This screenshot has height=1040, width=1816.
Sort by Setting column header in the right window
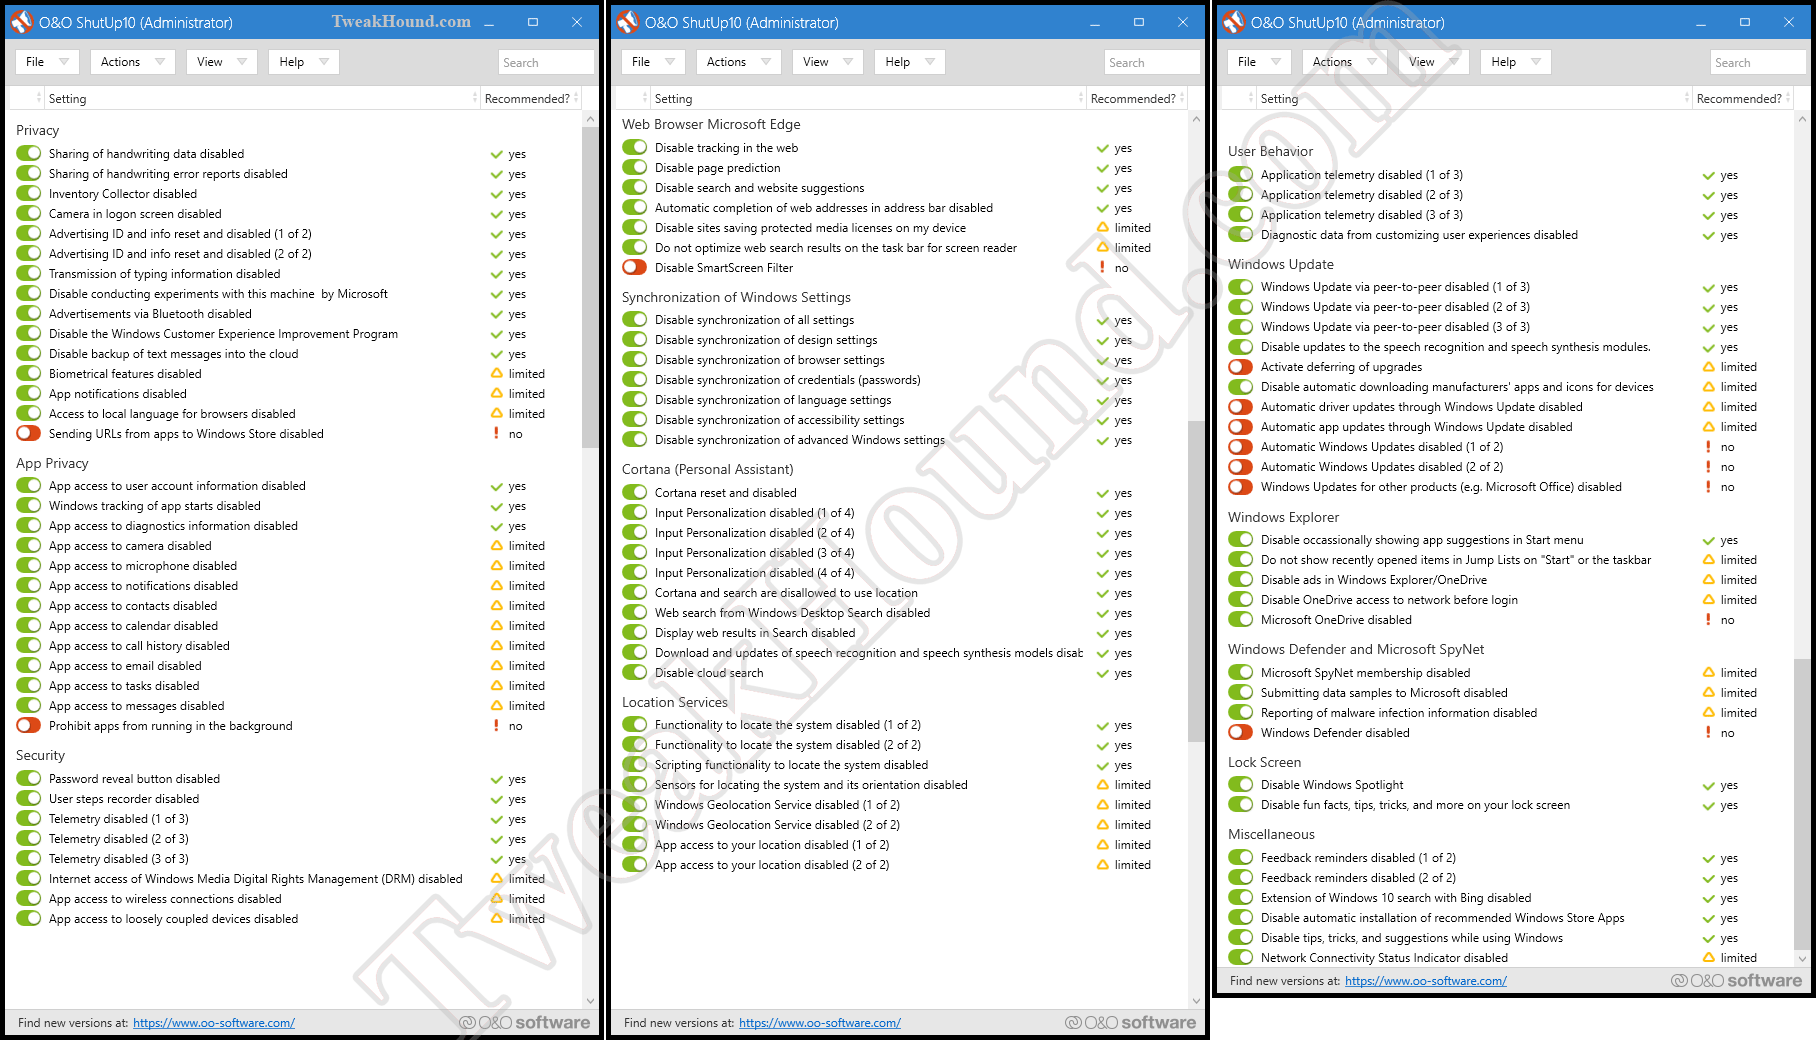point(1473,98)
